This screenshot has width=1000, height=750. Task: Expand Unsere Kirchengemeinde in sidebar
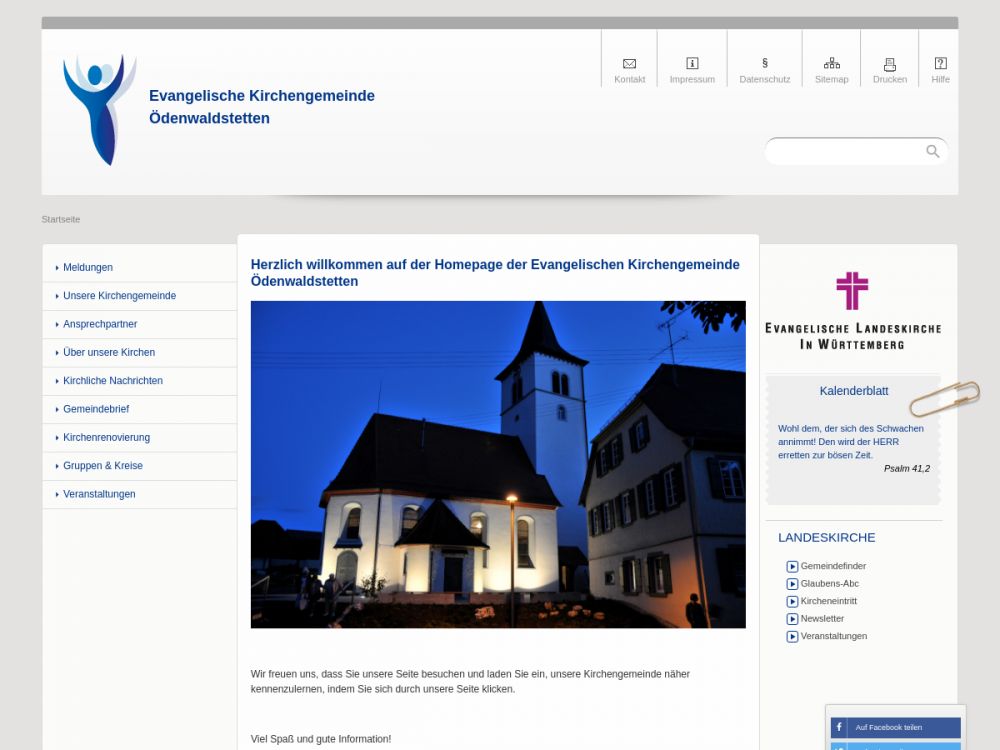point(119,296)
